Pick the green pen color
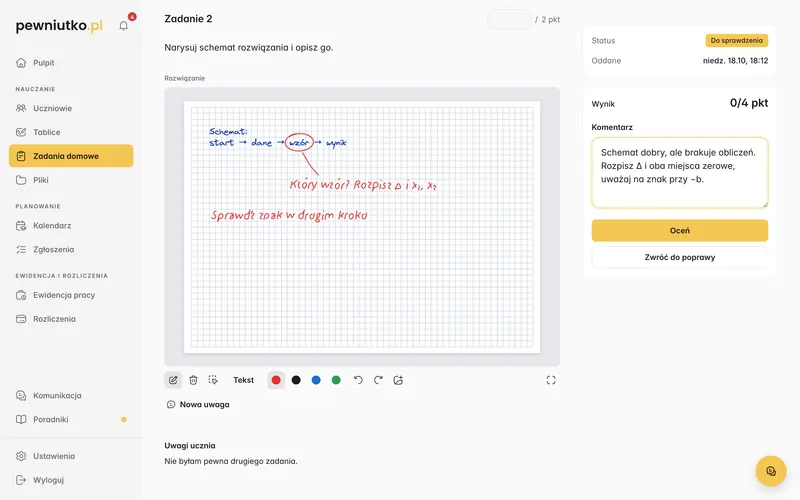This screenshot has width=800, height=500. [x=336, y=380]
